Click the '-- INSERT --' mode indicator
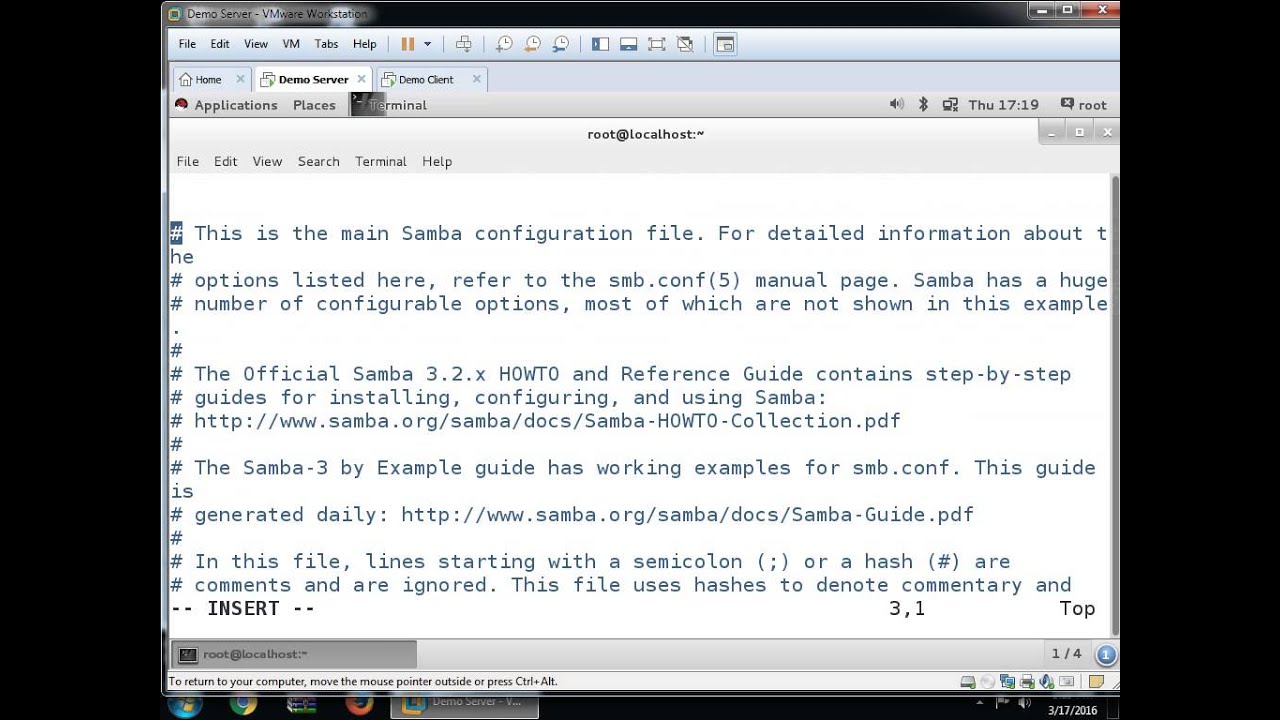Screen dimensions: 1280x720 (242, 608)
